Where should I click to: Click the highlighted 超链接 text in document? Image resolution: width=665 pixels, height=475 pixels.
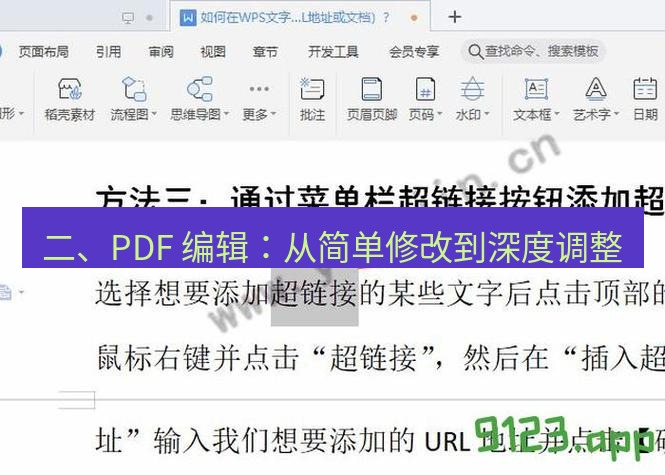point(315,293)
